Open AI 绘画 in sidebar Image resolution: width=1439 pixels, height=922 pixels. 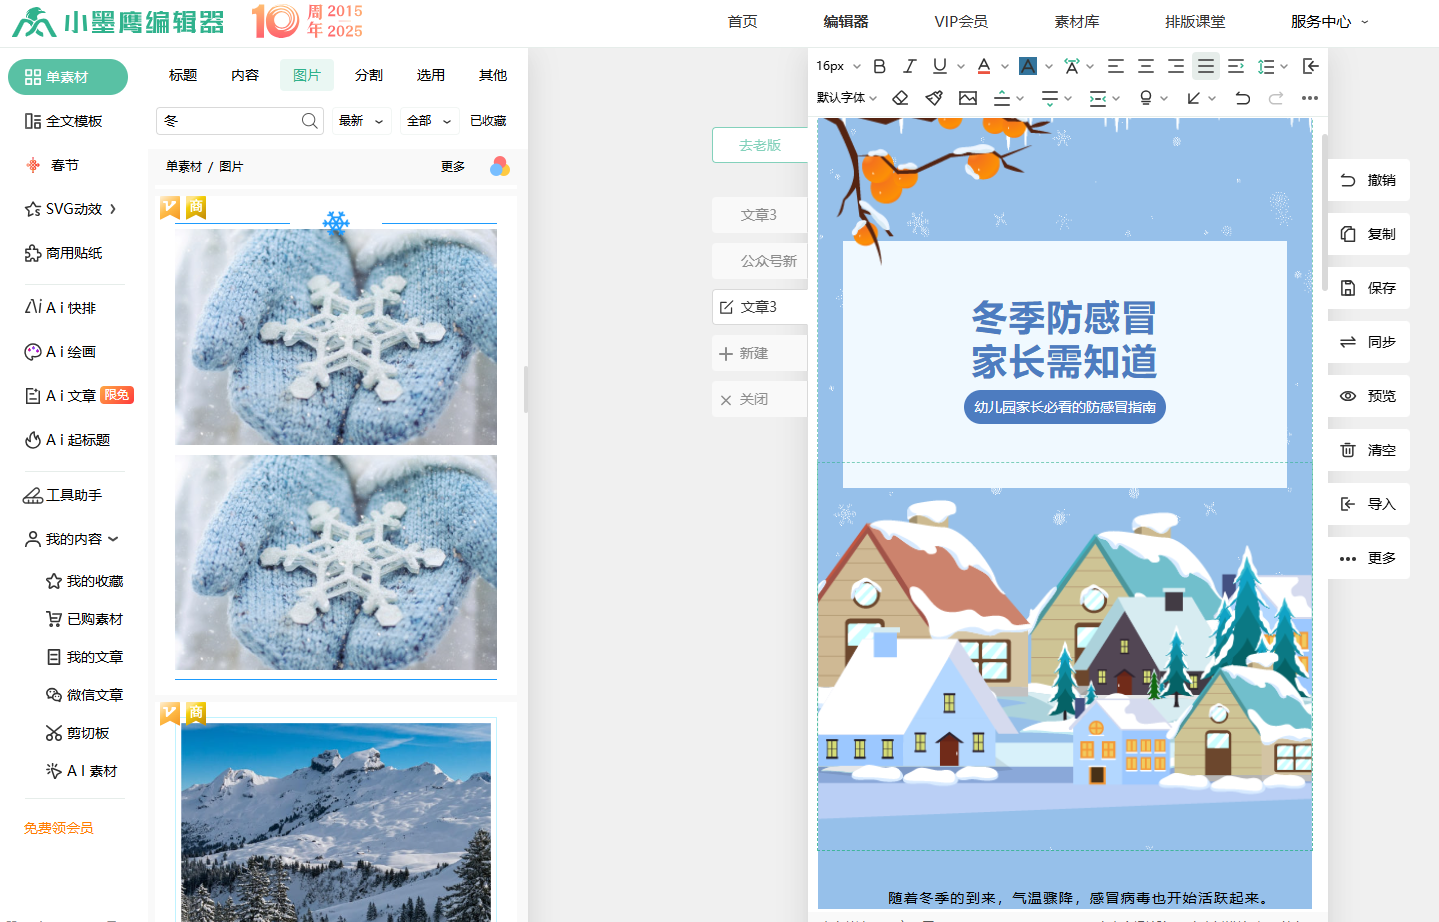coord(62,352)
